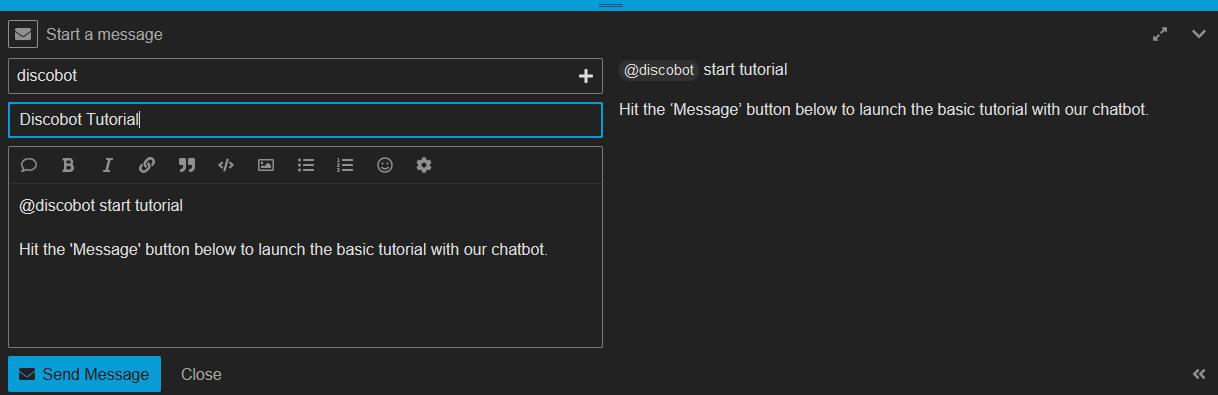Add a blockquote with the quotation marks icon
This screenshot has width=1218, height=395.
click(x=186, y=165)
